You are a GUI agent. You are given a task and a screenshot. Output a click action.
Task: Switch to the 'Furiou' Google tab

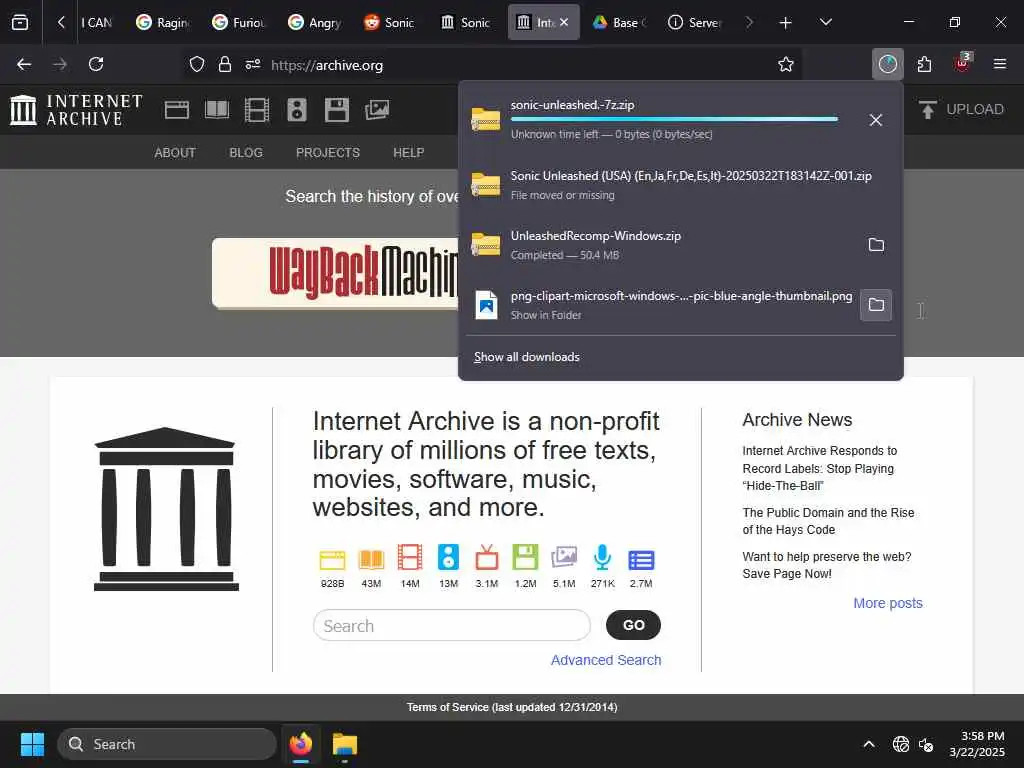pyautogui.click(x=239, y=22)
